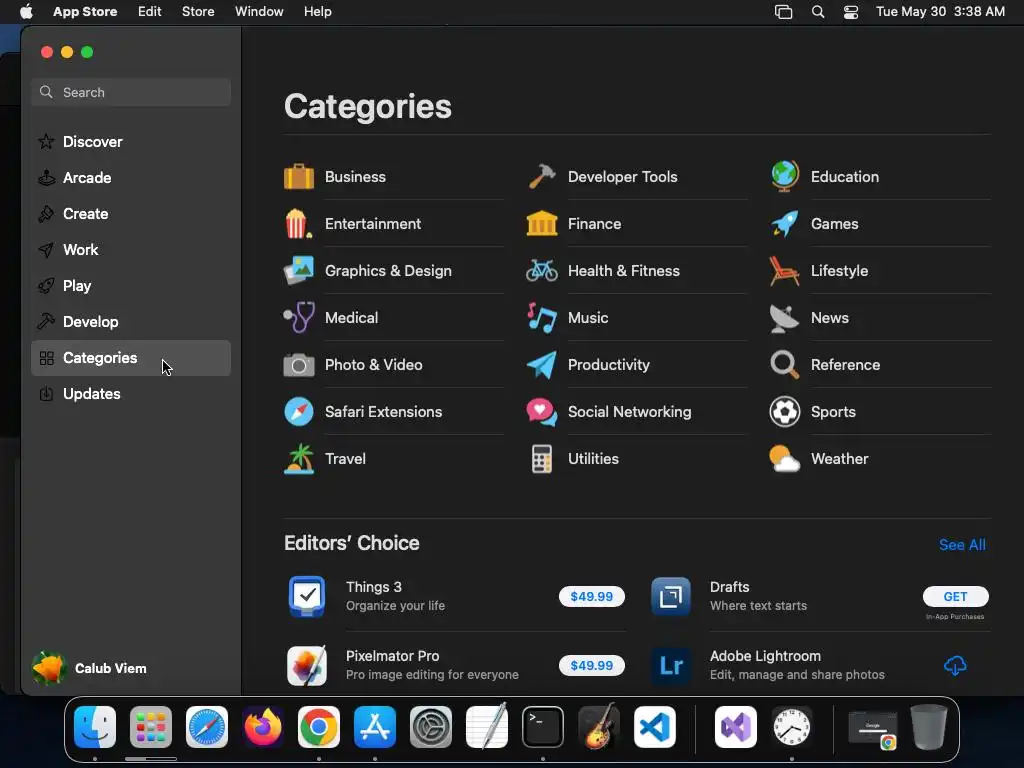
Task: Open the Sports soccer ball icon
Action: (x=785, y=412)
